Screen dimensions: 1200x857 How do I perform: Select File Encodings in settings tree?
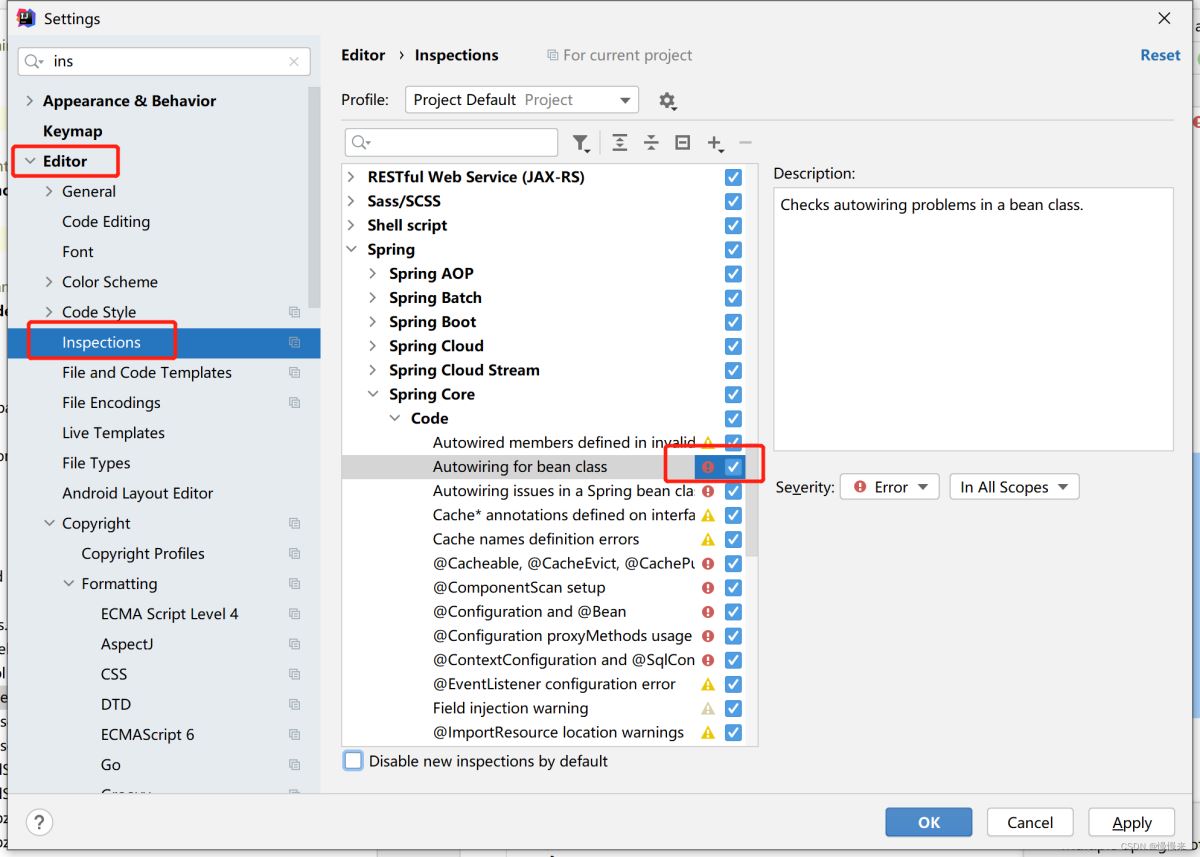pos(111,403)
